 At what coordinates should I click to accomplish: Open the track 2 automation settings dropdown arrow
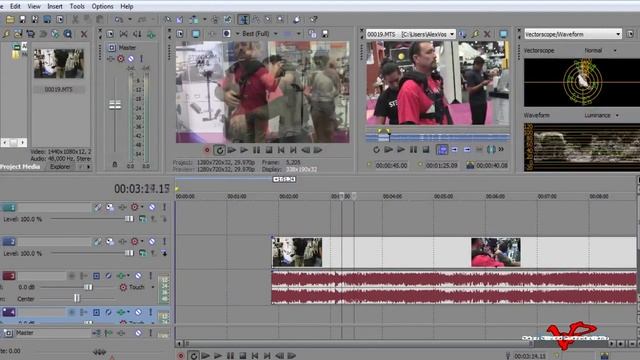[142, 241]
